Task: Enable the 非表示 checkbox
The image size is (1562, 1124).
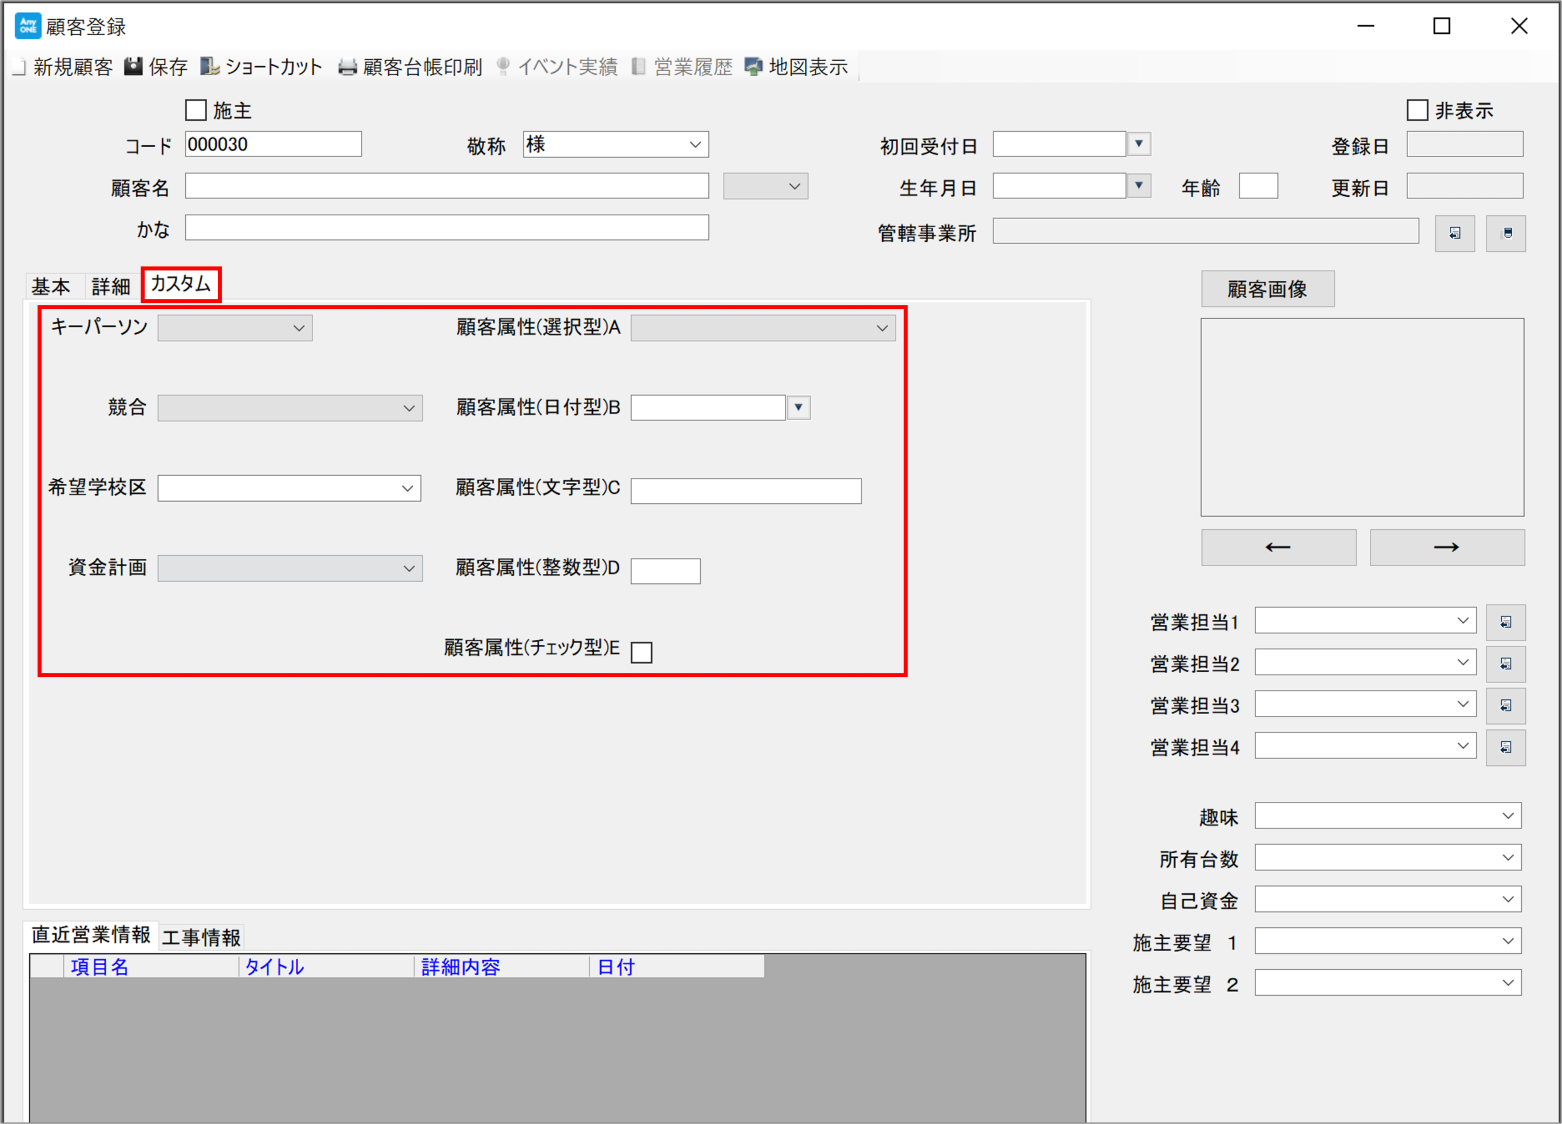Action: [x=1417, y=110]
